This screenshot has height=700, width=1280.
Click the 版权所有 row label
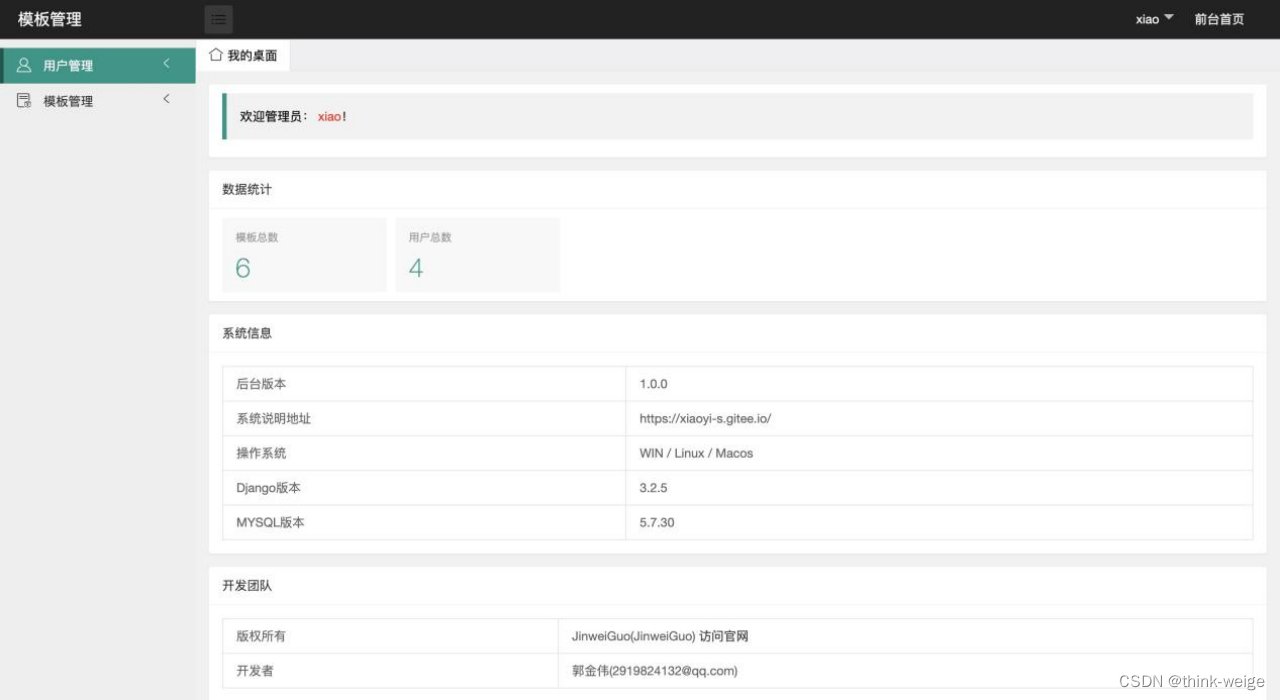pyautogui.click(x=261, y=636)
